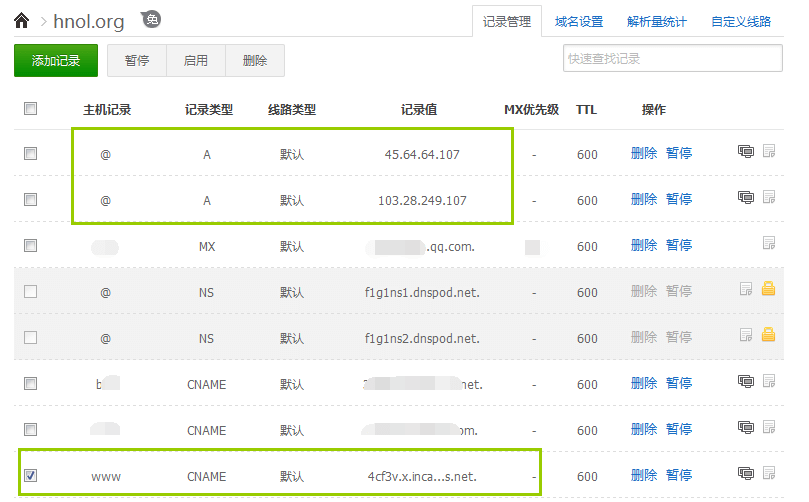Open note icon for the first CNAME record
The image size is (809, 502).
coord(769,381)
